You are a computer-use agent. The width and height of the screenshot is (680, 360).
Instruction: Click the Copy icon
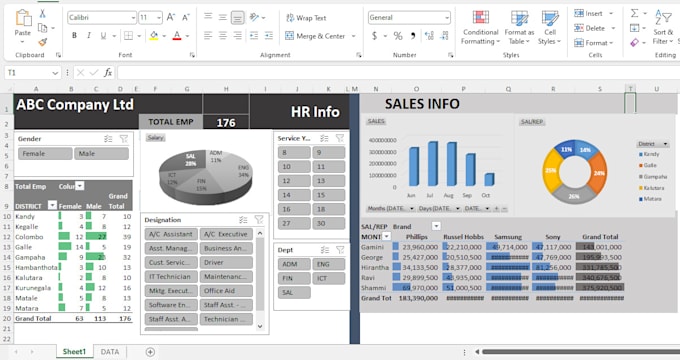pyautogui.click(x=42, y=28)
